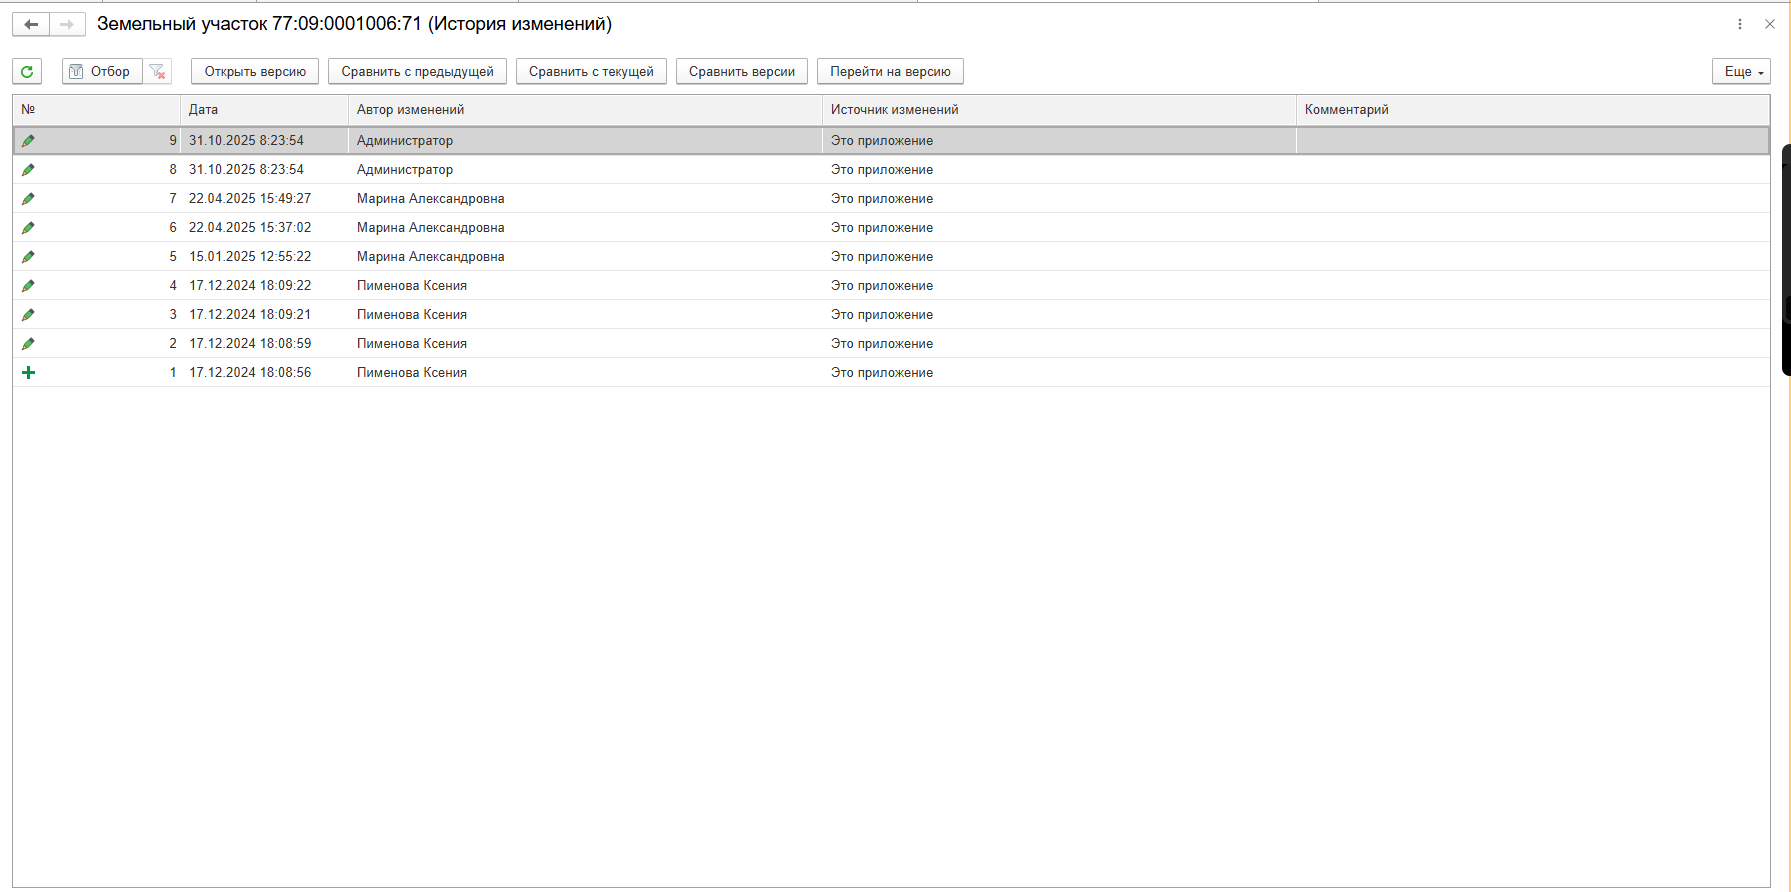Viewport: 1791px width, 892px height.
Task: Click the comment cell of version 9
Action: click(x=1533, y=141)
